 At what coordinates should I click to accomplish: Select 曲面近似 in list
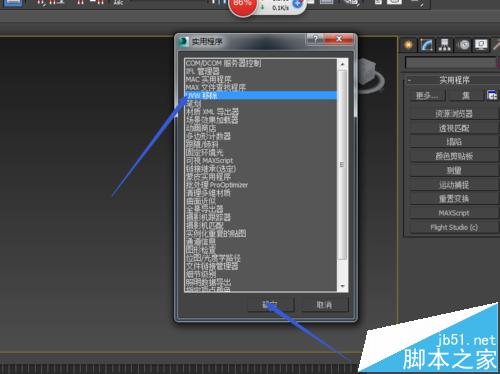pyautogui.click(x=261, y=201)
